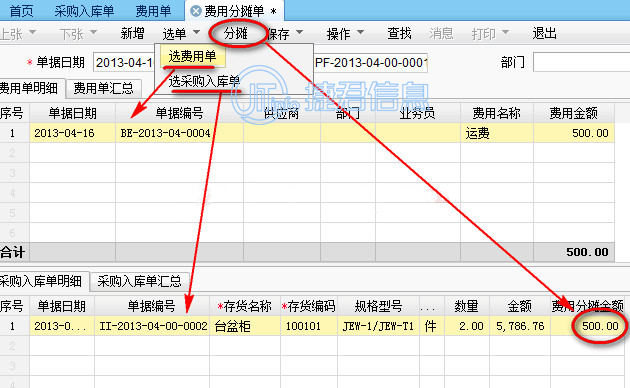Choose 选费用单 from the dropdown menu

point(192,57)
